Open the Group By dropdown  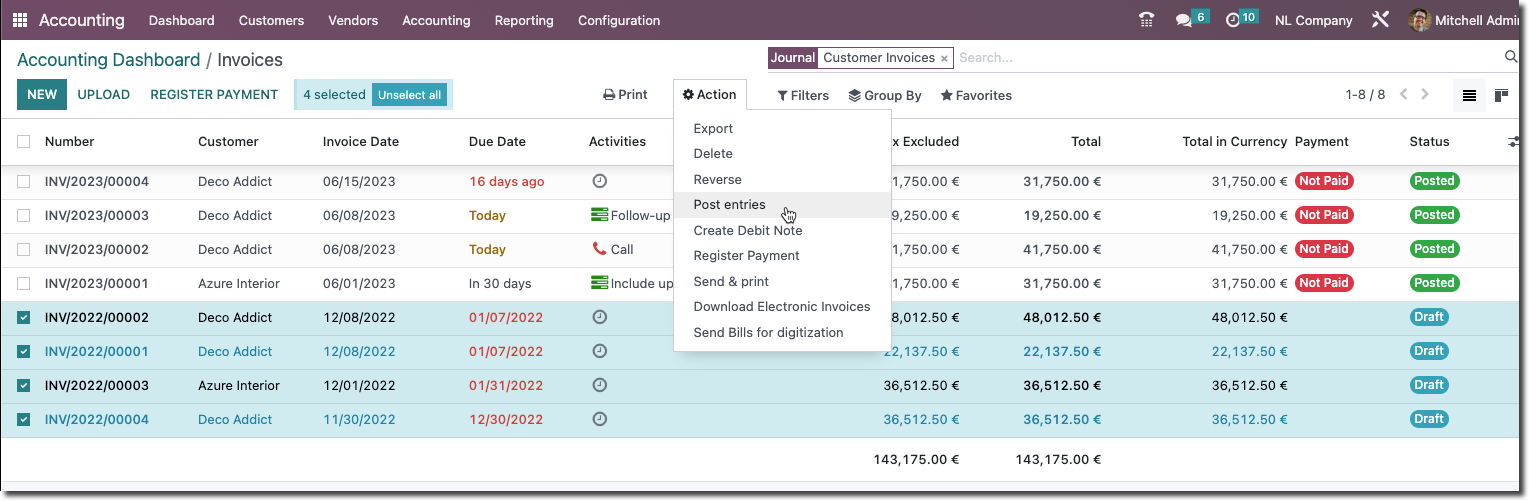(885, 95)
